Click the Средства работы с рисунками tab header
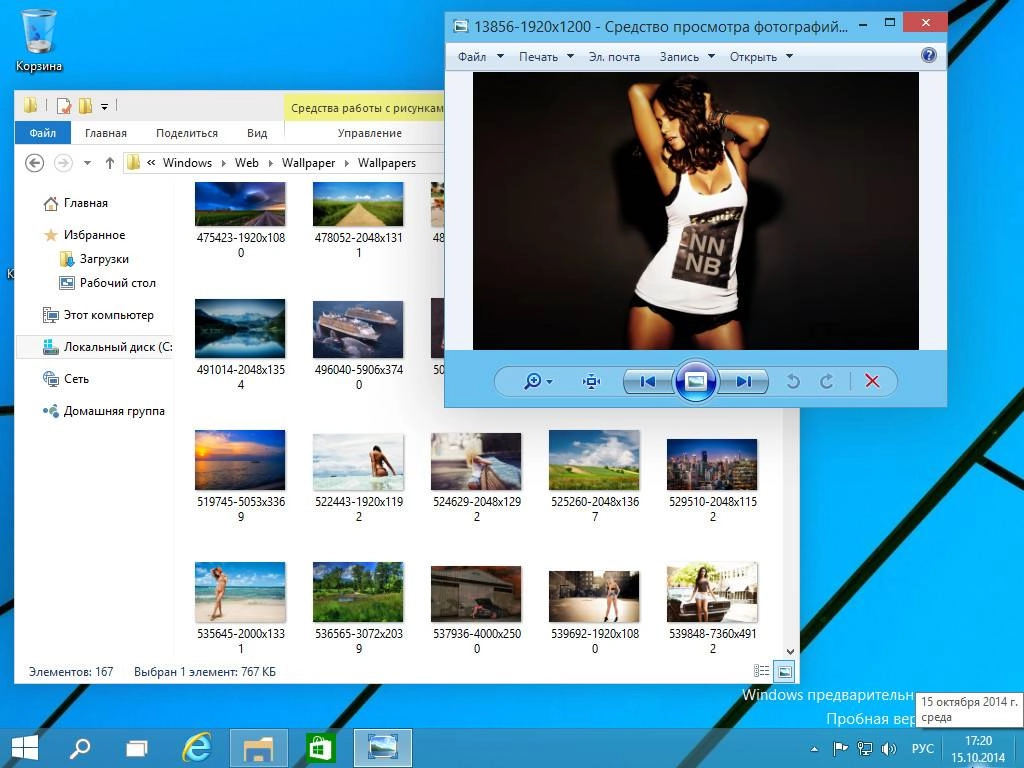 [366, 108]
